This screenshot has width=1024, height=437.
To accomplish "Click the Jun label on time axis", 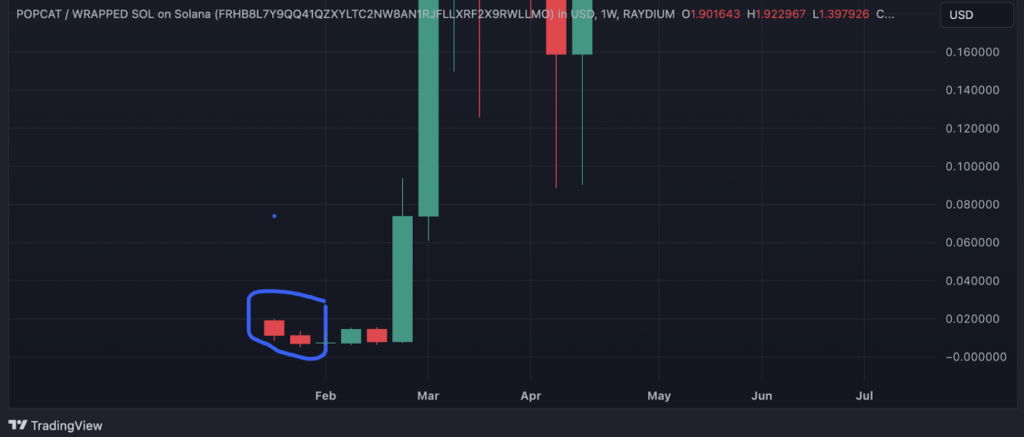I will pyautogui.click(x=761, y=396).
